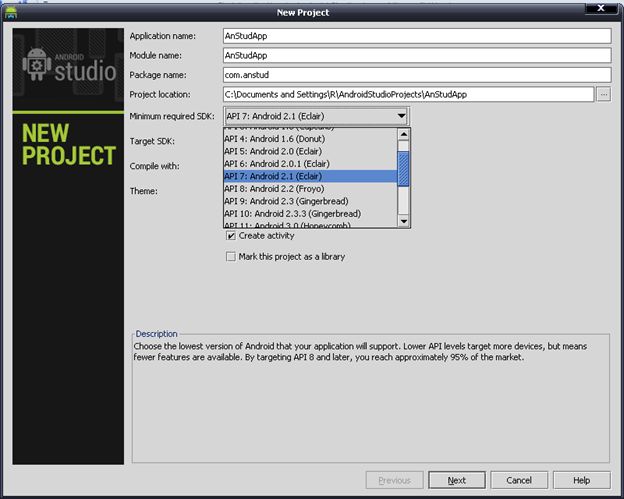Click the Compile with label

coord(154,166)
